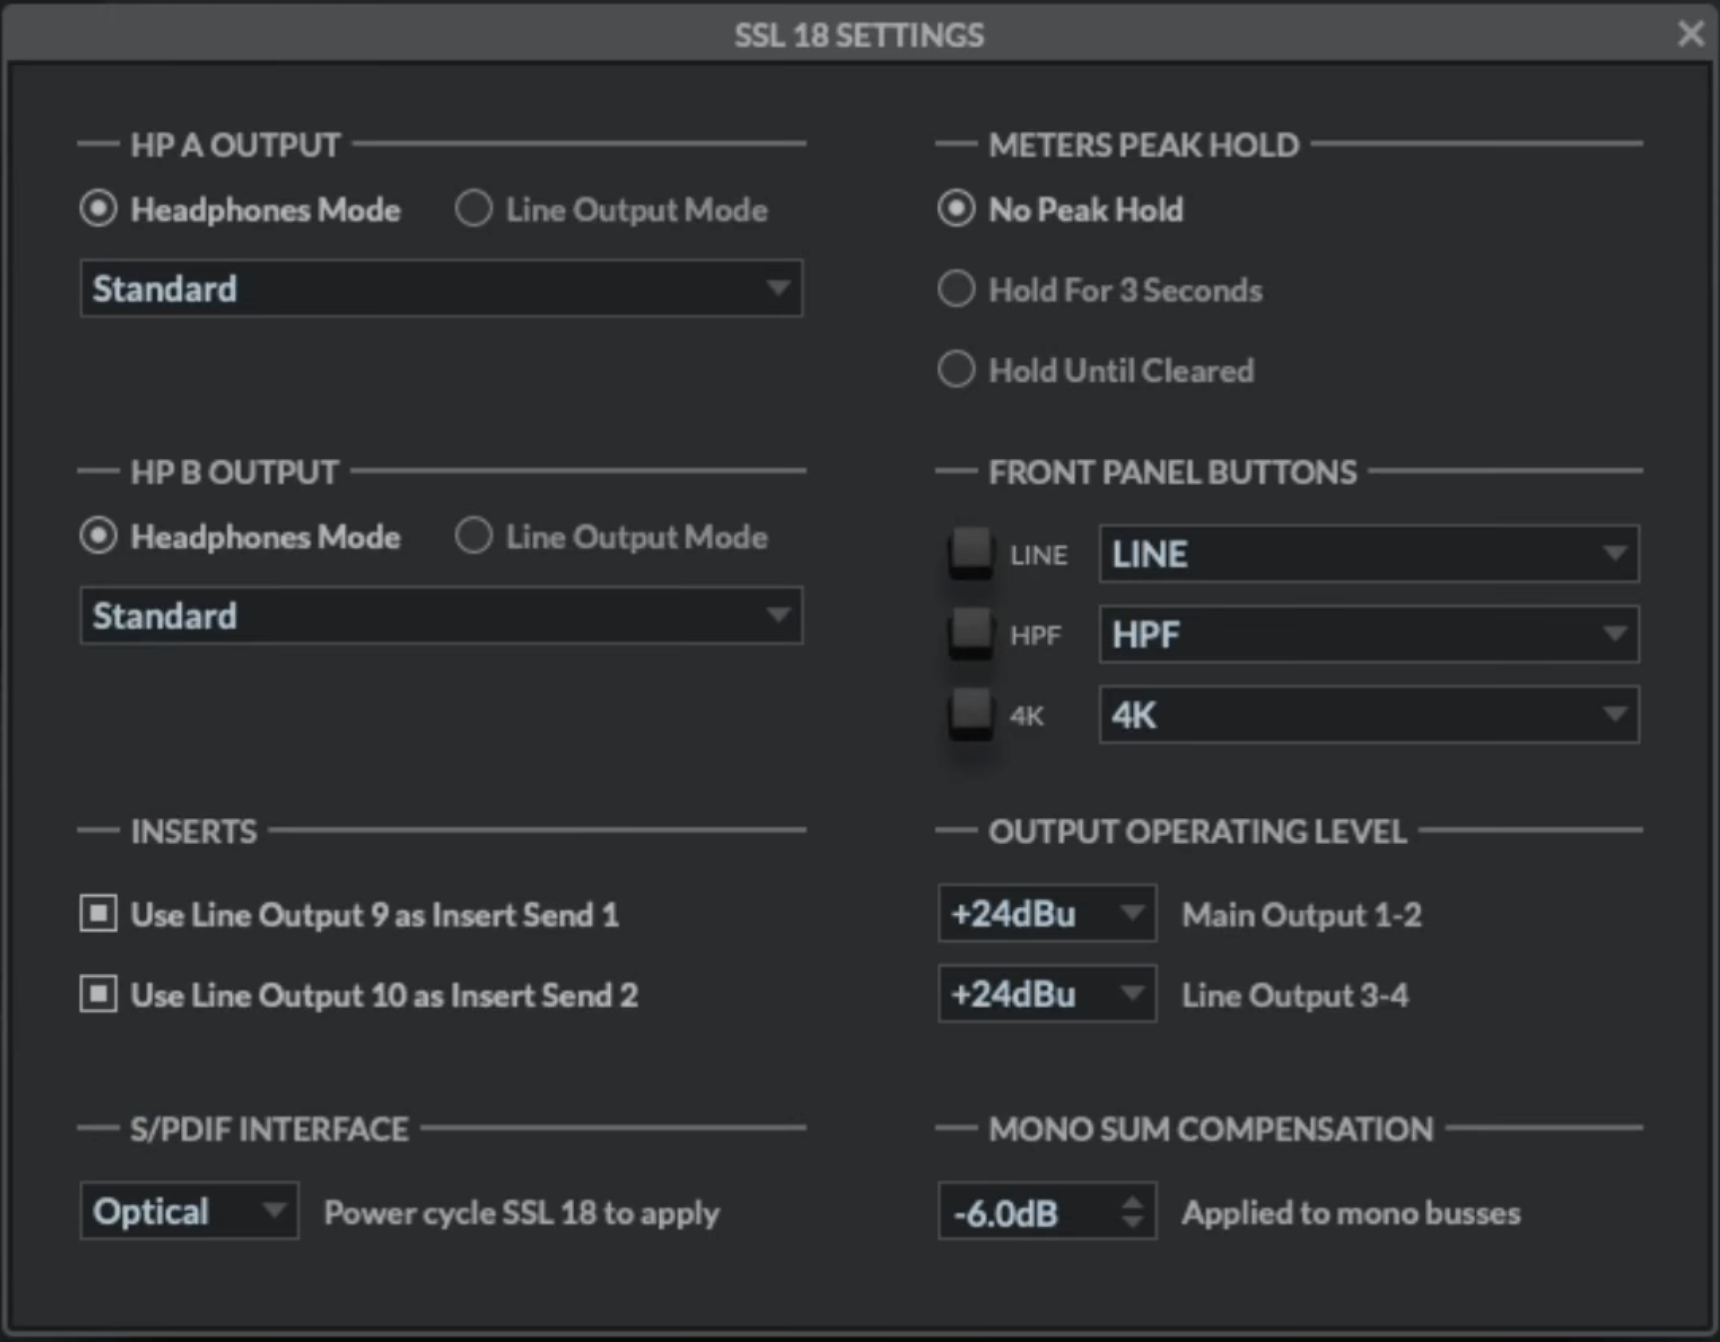Click the LINE front panel button icon

[x=970, y=552]
